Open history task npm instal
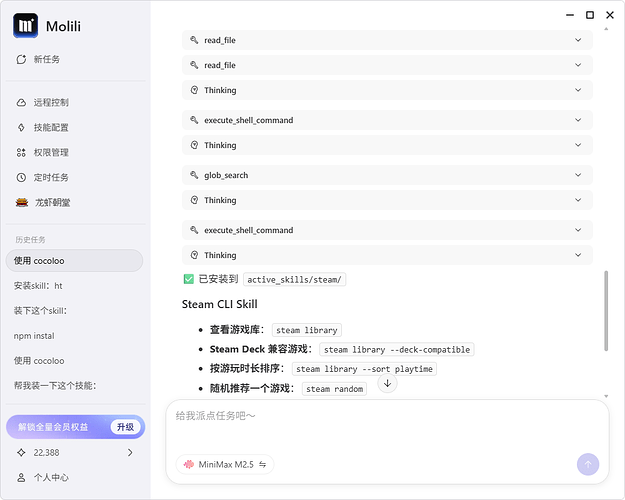Viewport: 625px width, 500px height. click(34, 336)
